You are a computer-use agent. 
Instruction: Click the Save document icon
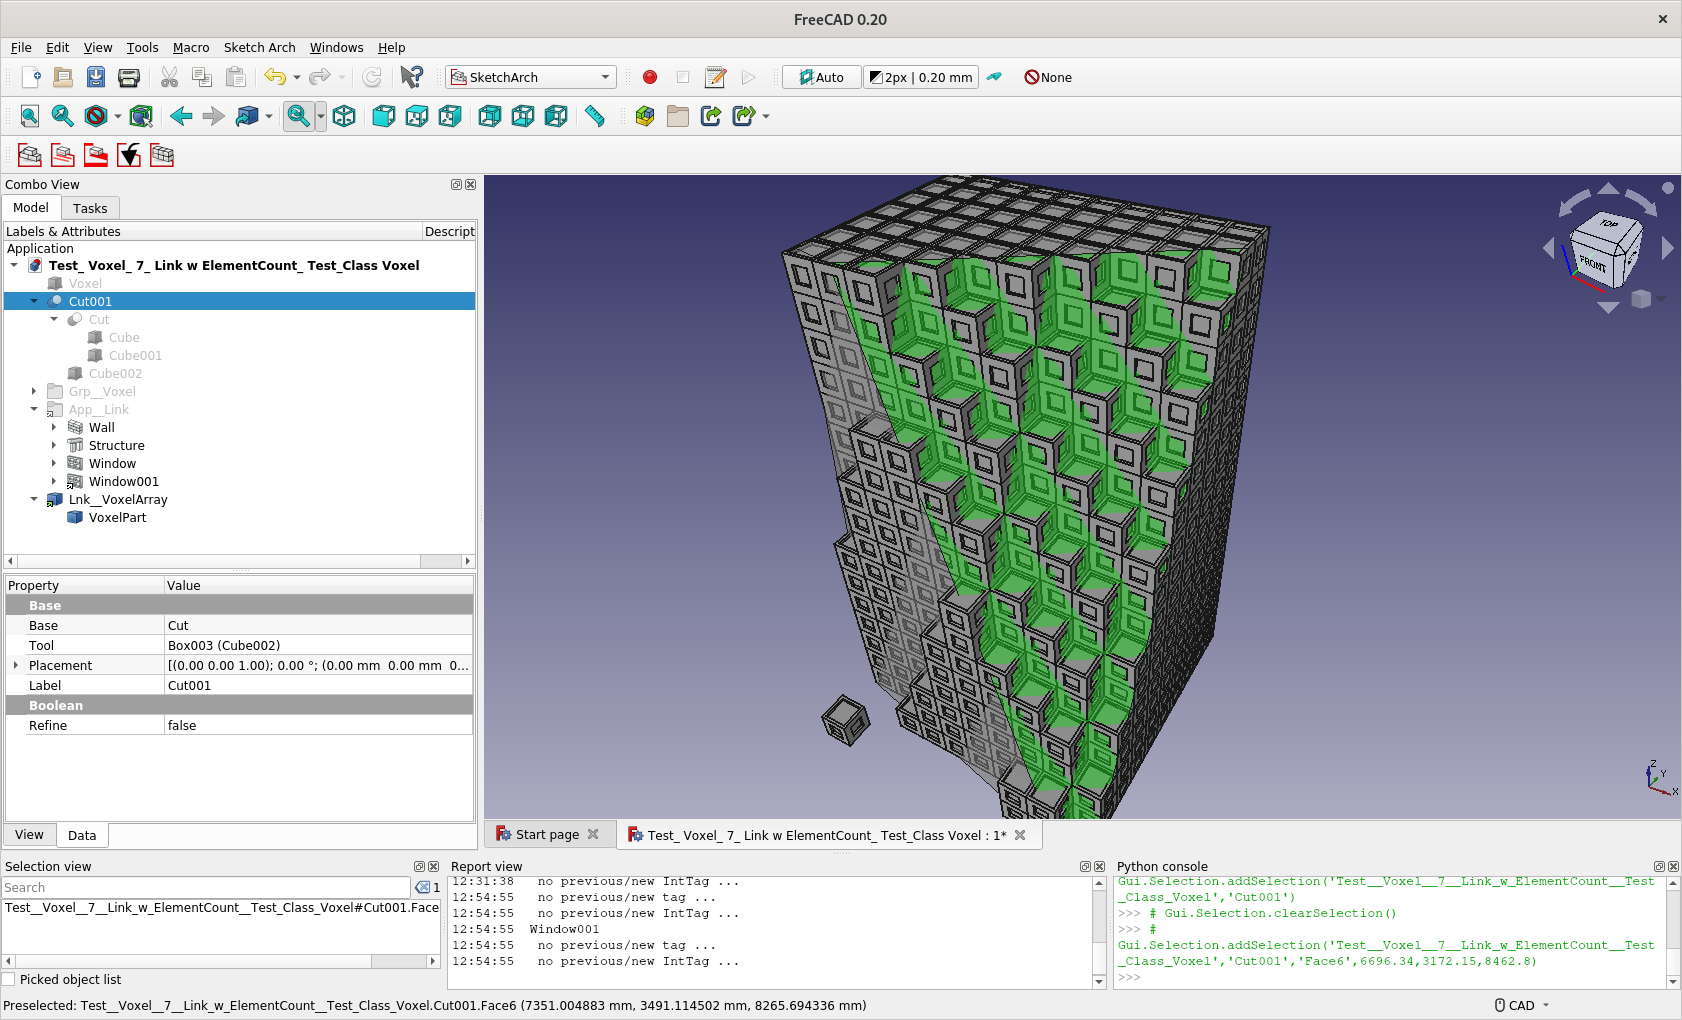[96, 77]
